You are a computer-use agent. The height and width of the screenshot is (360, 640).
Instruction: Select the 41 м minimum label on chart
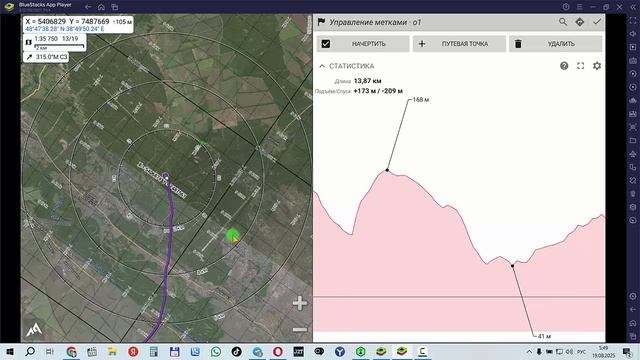tap(544, 336)
